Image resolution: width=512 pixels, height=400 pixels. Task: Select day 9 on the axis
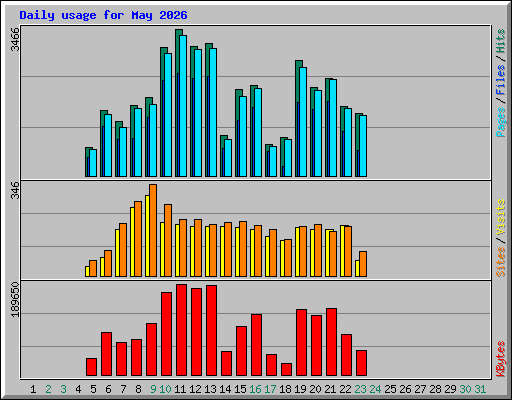click(x=153, y=389)
